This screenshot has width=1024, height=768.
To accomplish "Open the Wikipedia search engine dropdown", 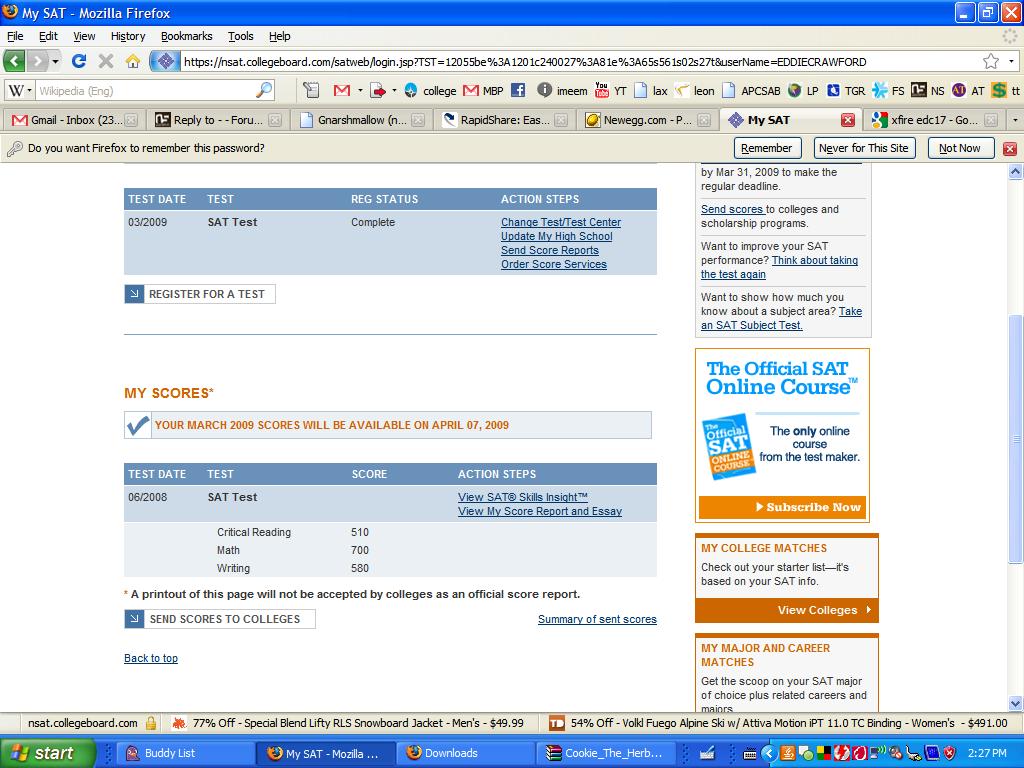I will [x=28, y=89].
